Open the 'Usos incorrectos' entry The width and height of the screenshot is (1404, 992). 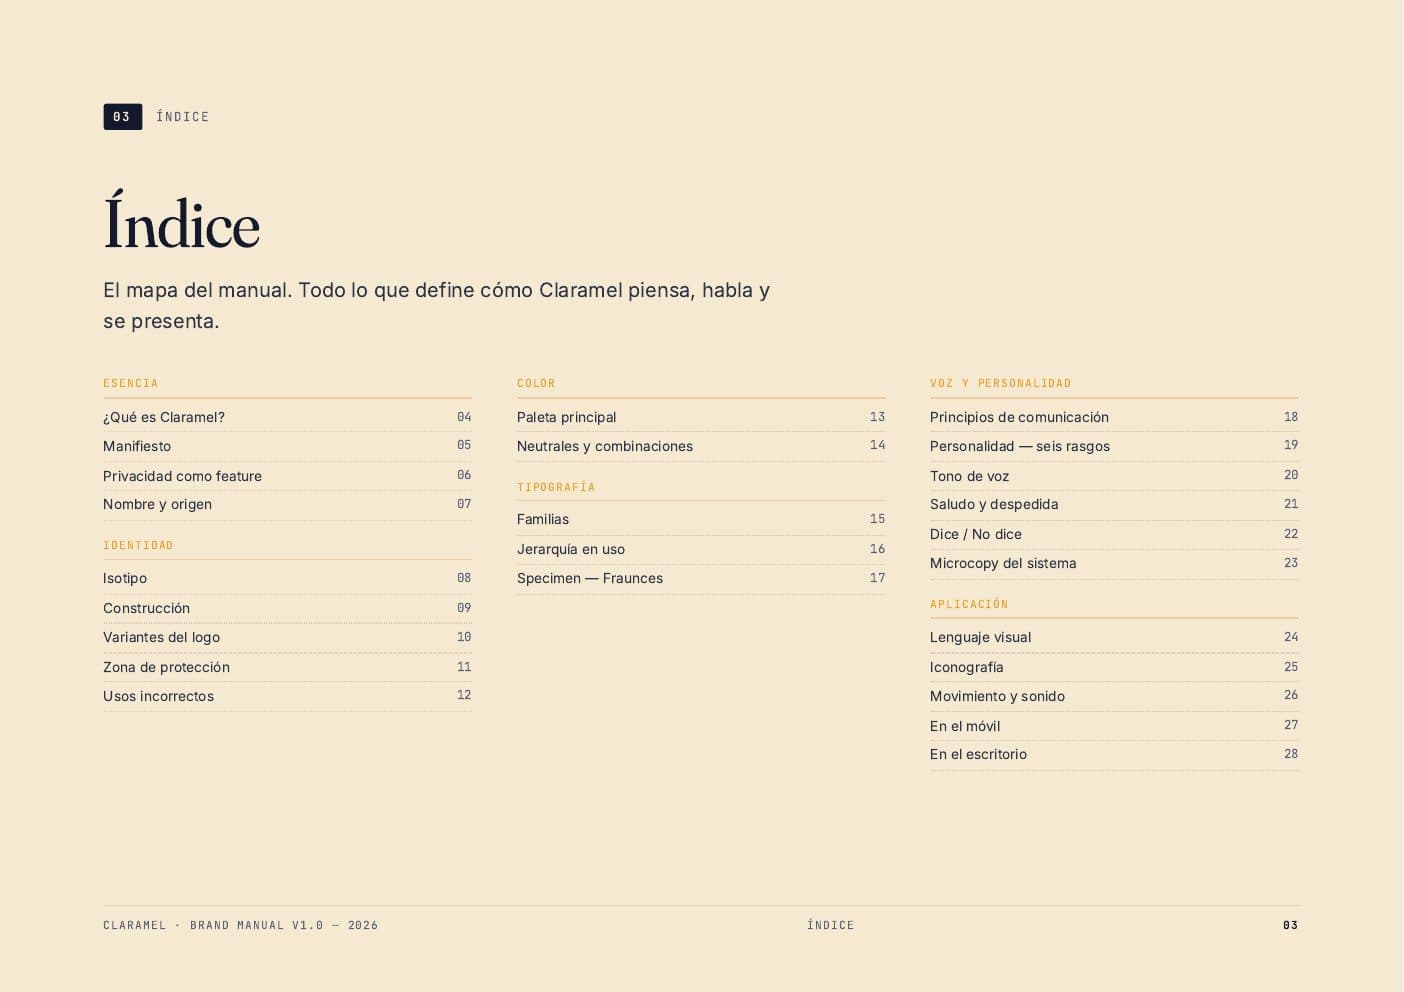click(x=158, y=696)
